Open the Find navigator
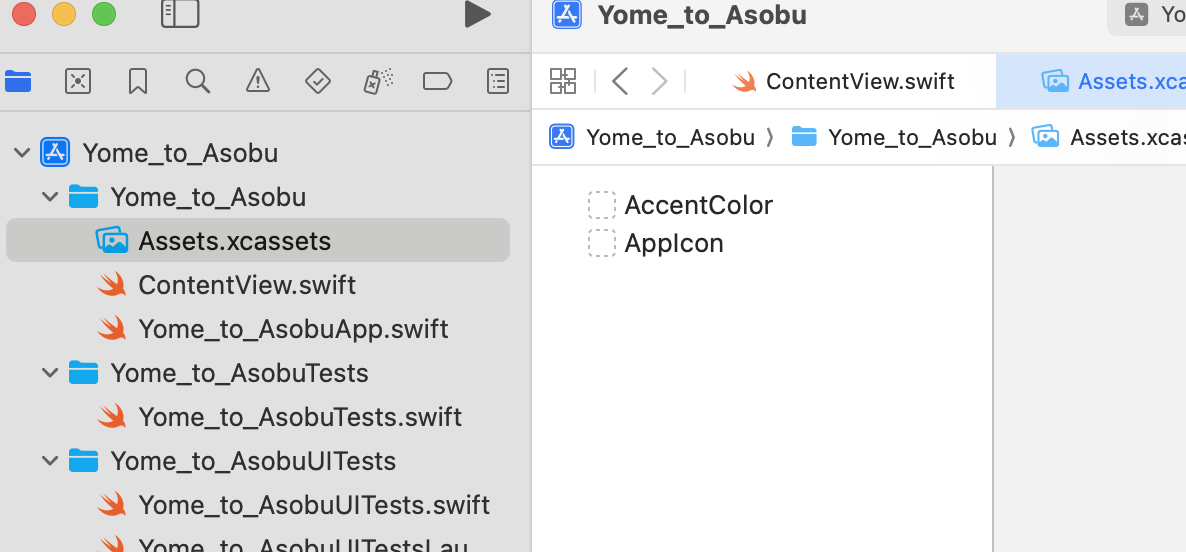This screenshot has width=1186, height=552. pos(198,81)
